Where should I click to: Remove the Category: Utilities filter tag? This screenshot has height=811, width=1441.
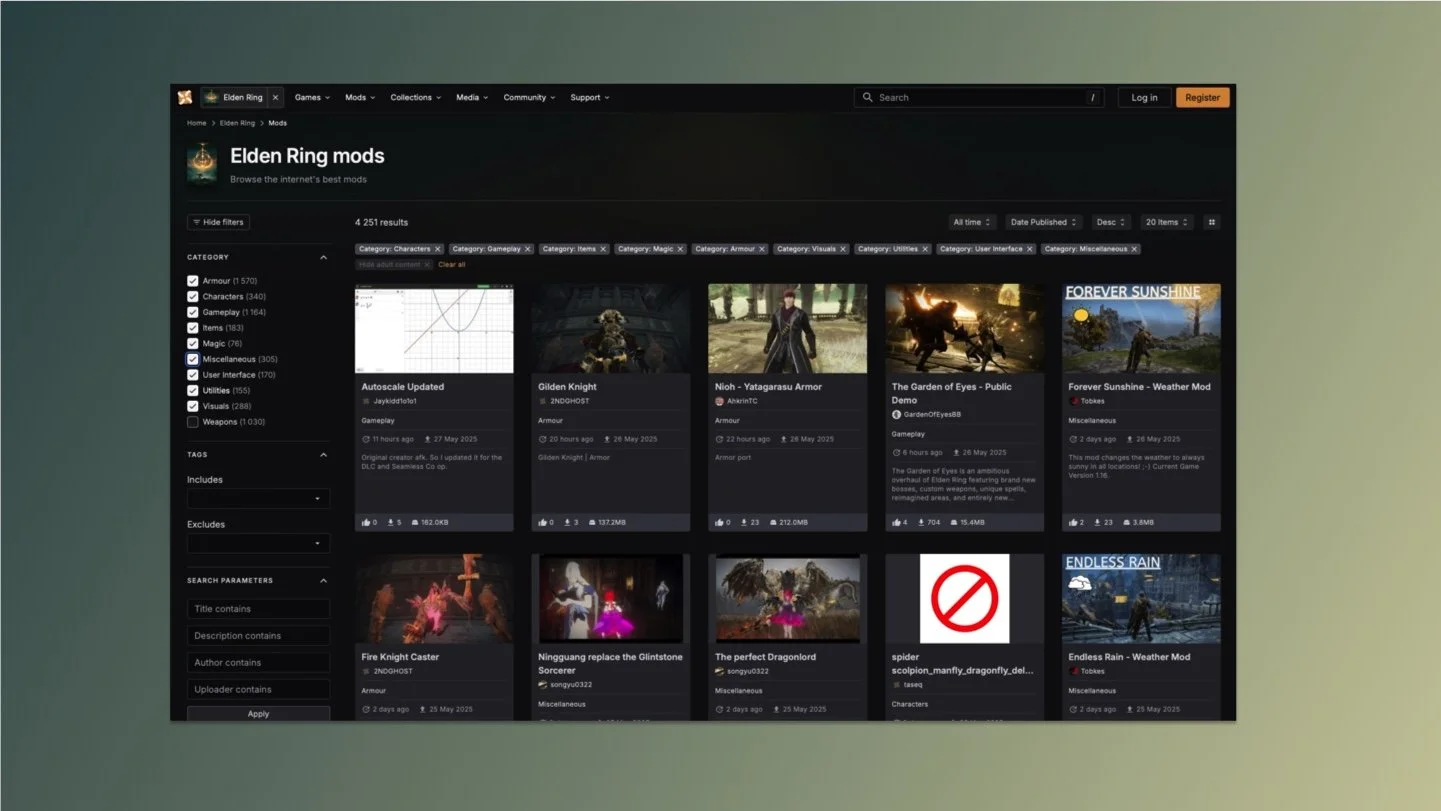[925, 249]
